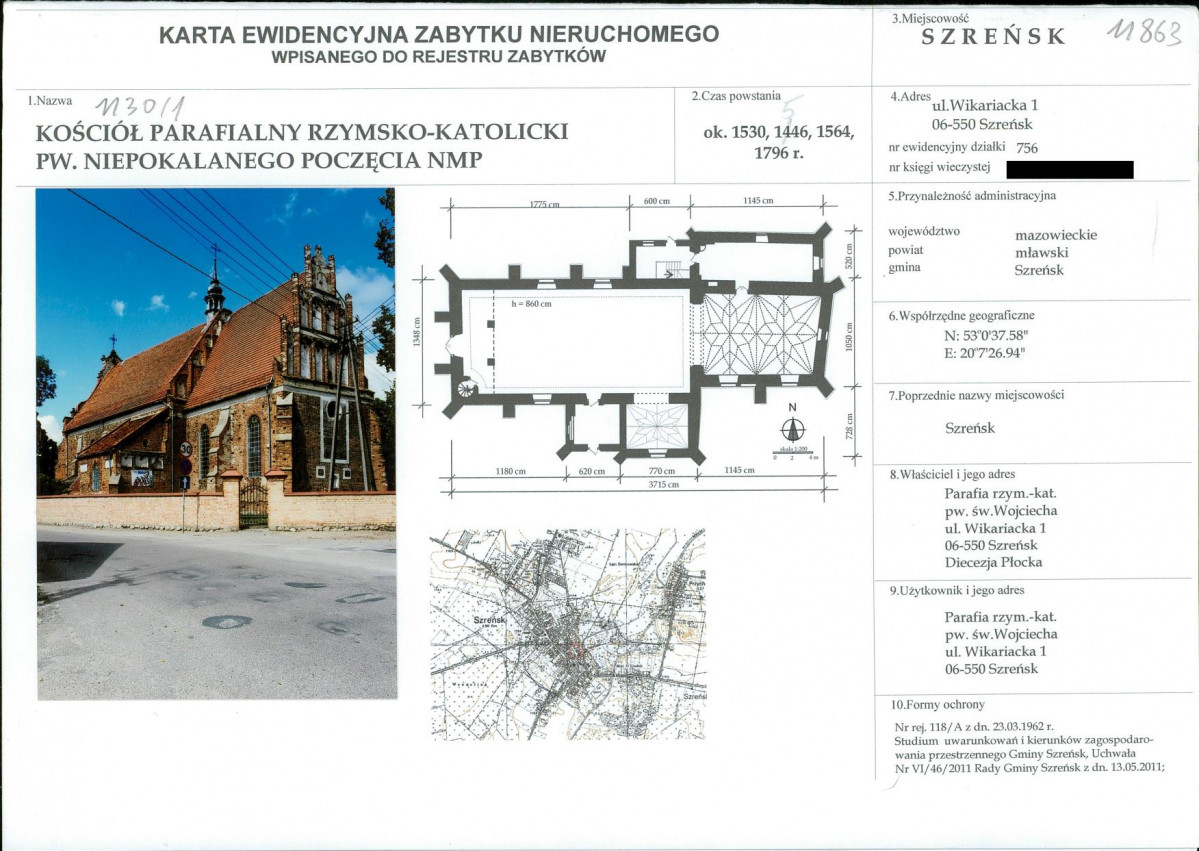This screenshot has width=1199, height=851.
Task: Click the label '9.Użytkownik i jego adres'
Action: point(957,590)
